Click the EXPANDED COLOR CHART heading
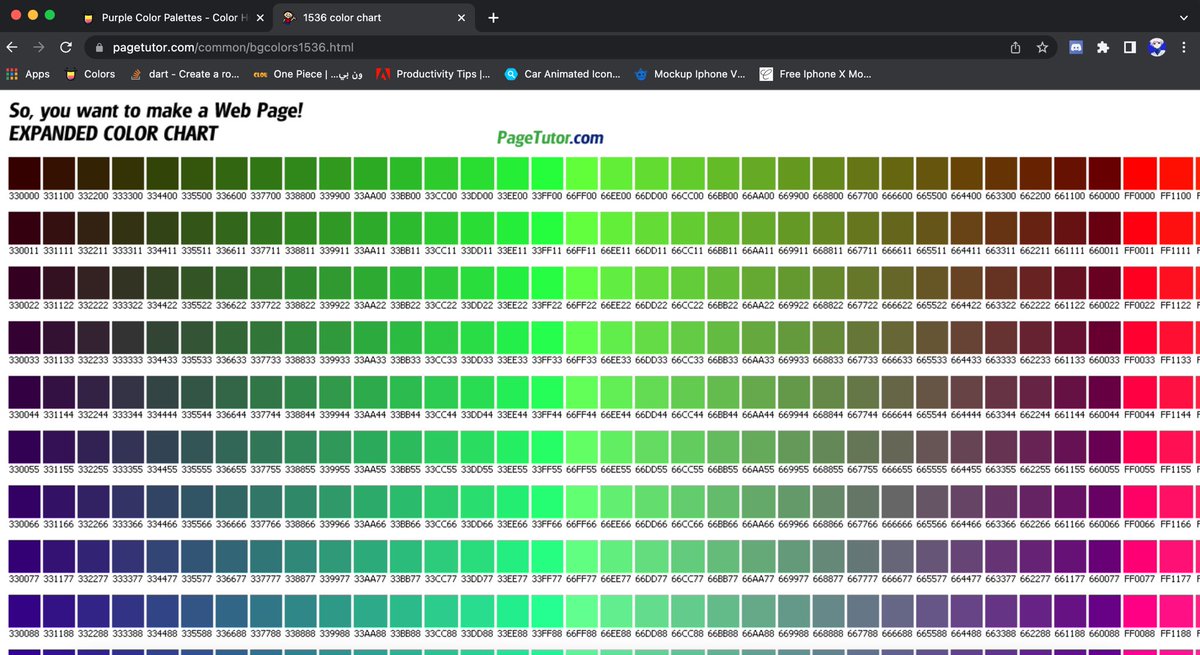This screenshot has width=1200, height=655. click(113, 133)
